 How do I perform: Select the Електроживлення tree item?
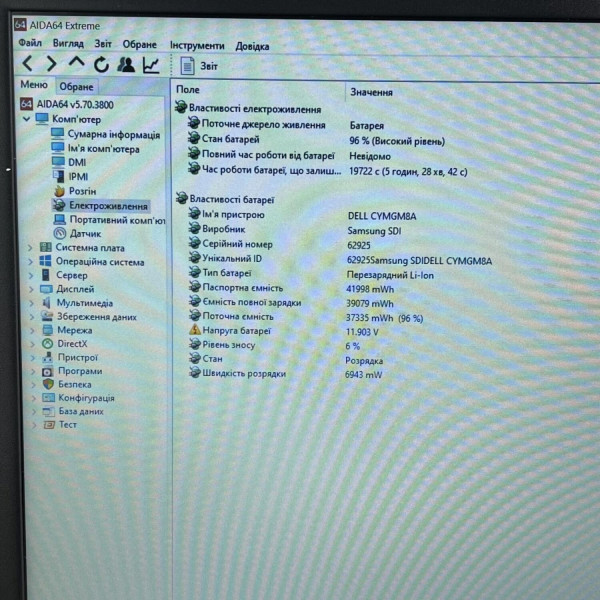click(x=101, y=206)
